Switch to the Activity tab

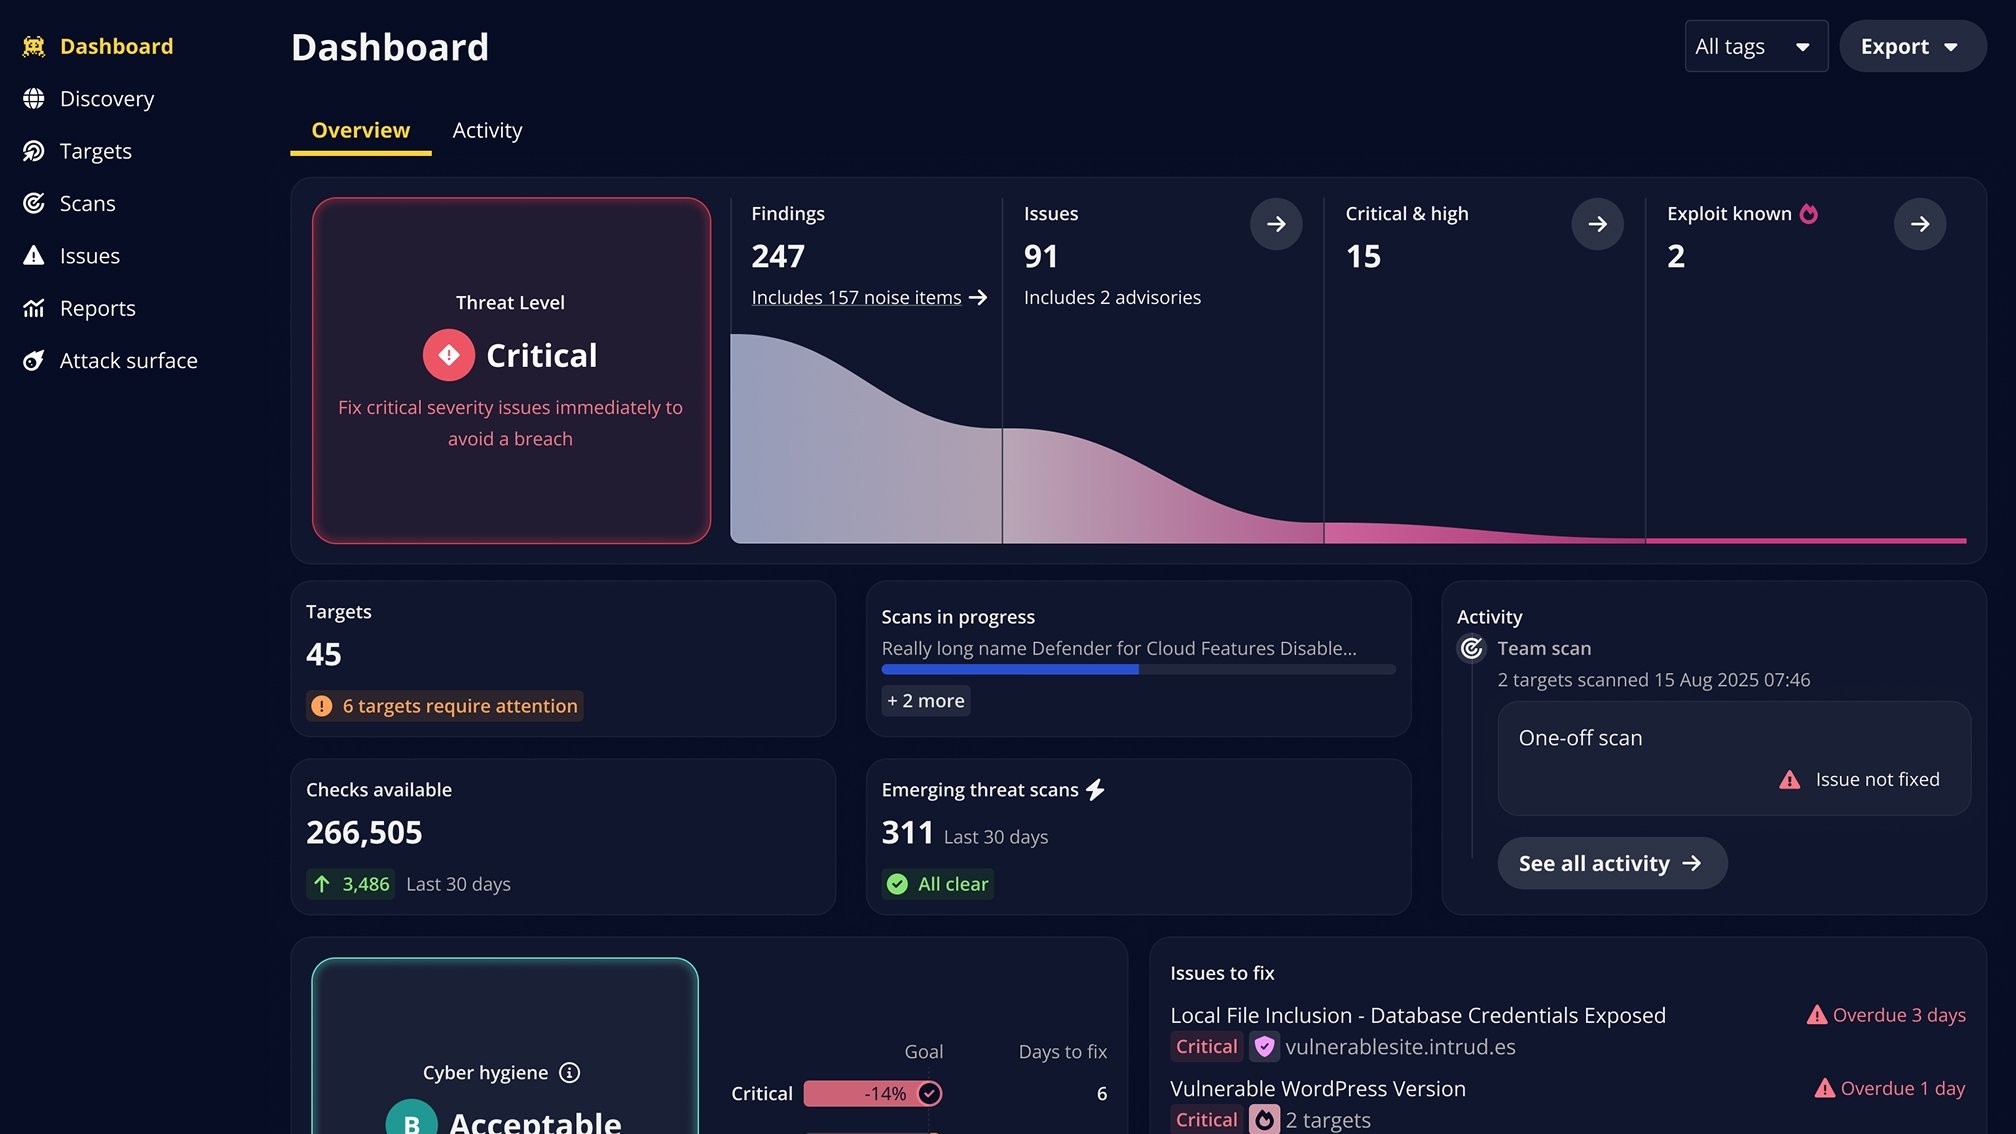point(487,130)
